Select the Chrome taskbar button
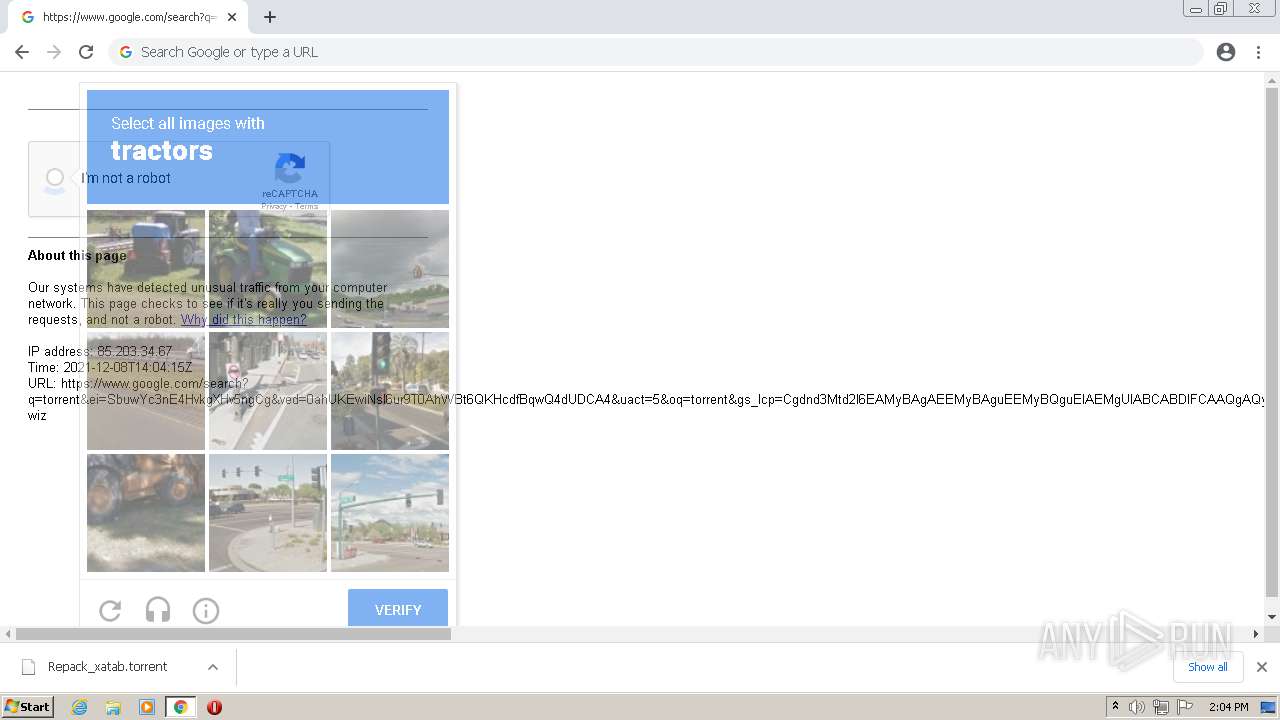Image resolution: width=1280 pixels, height=720 pixels. [x=181, y=707]
